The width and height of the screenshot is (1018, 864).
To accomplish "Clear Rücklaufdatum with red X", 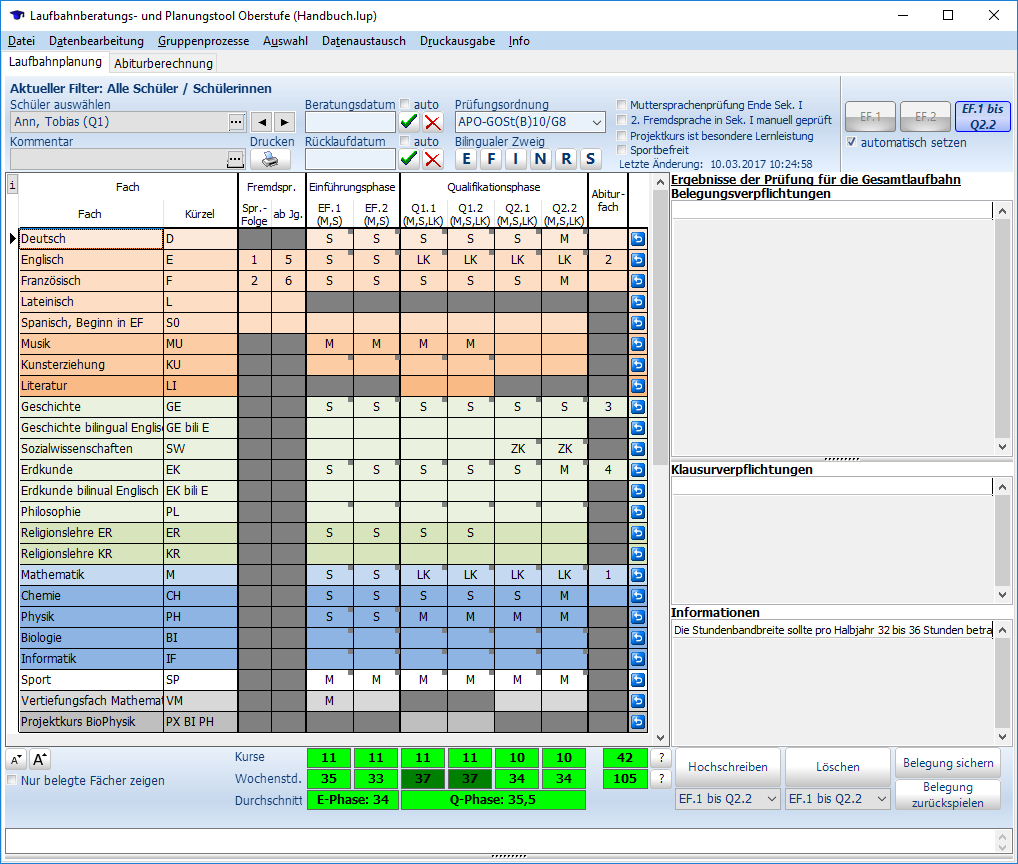I will (x=433, y=159).
